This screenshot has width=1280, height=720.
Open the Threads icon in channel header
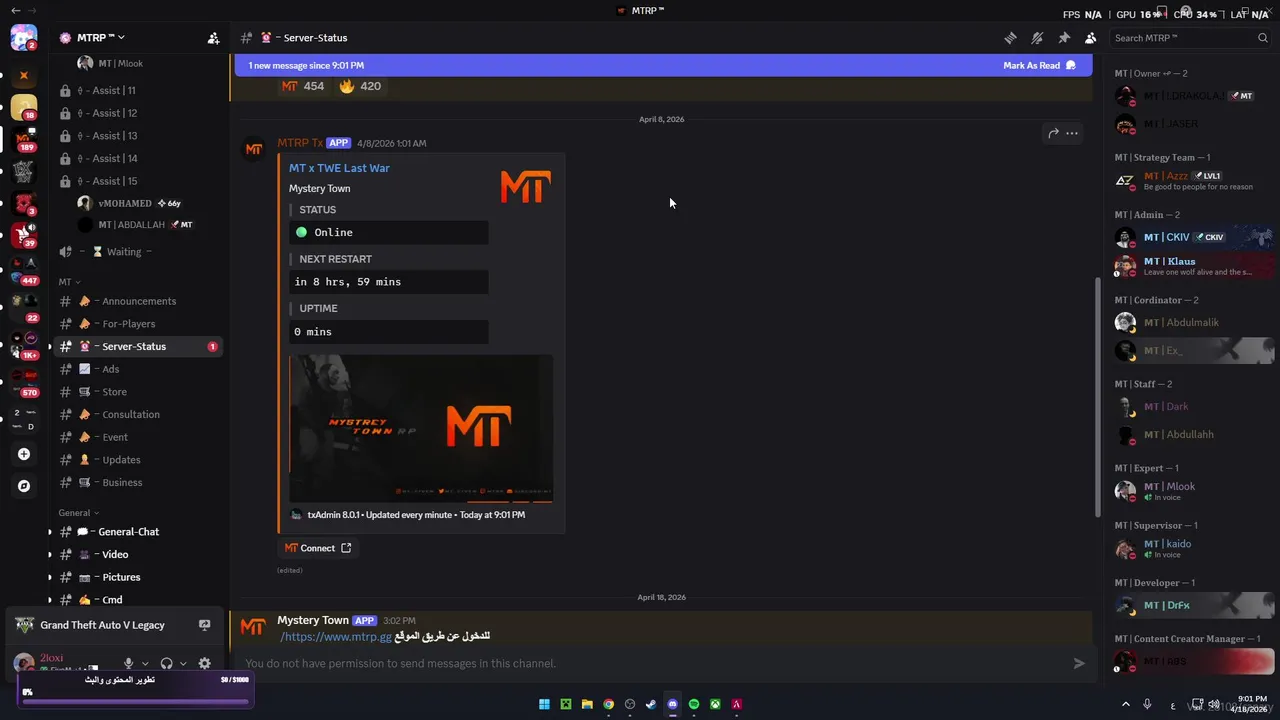1010,38
